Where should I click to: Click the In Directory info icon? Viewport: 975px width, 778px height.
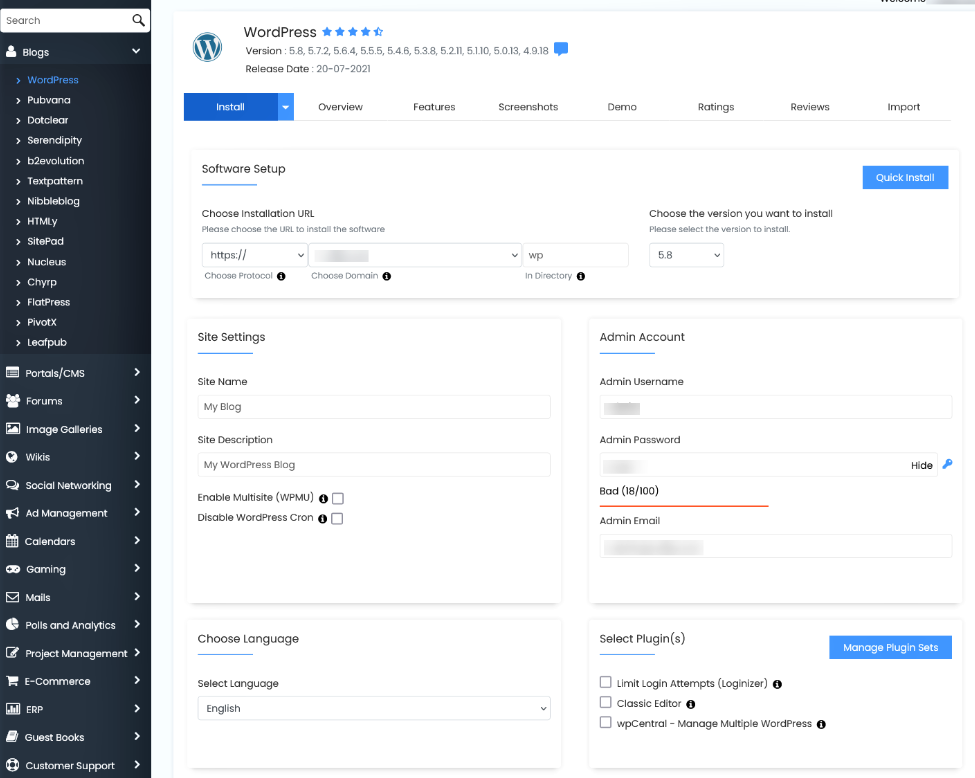581,276
